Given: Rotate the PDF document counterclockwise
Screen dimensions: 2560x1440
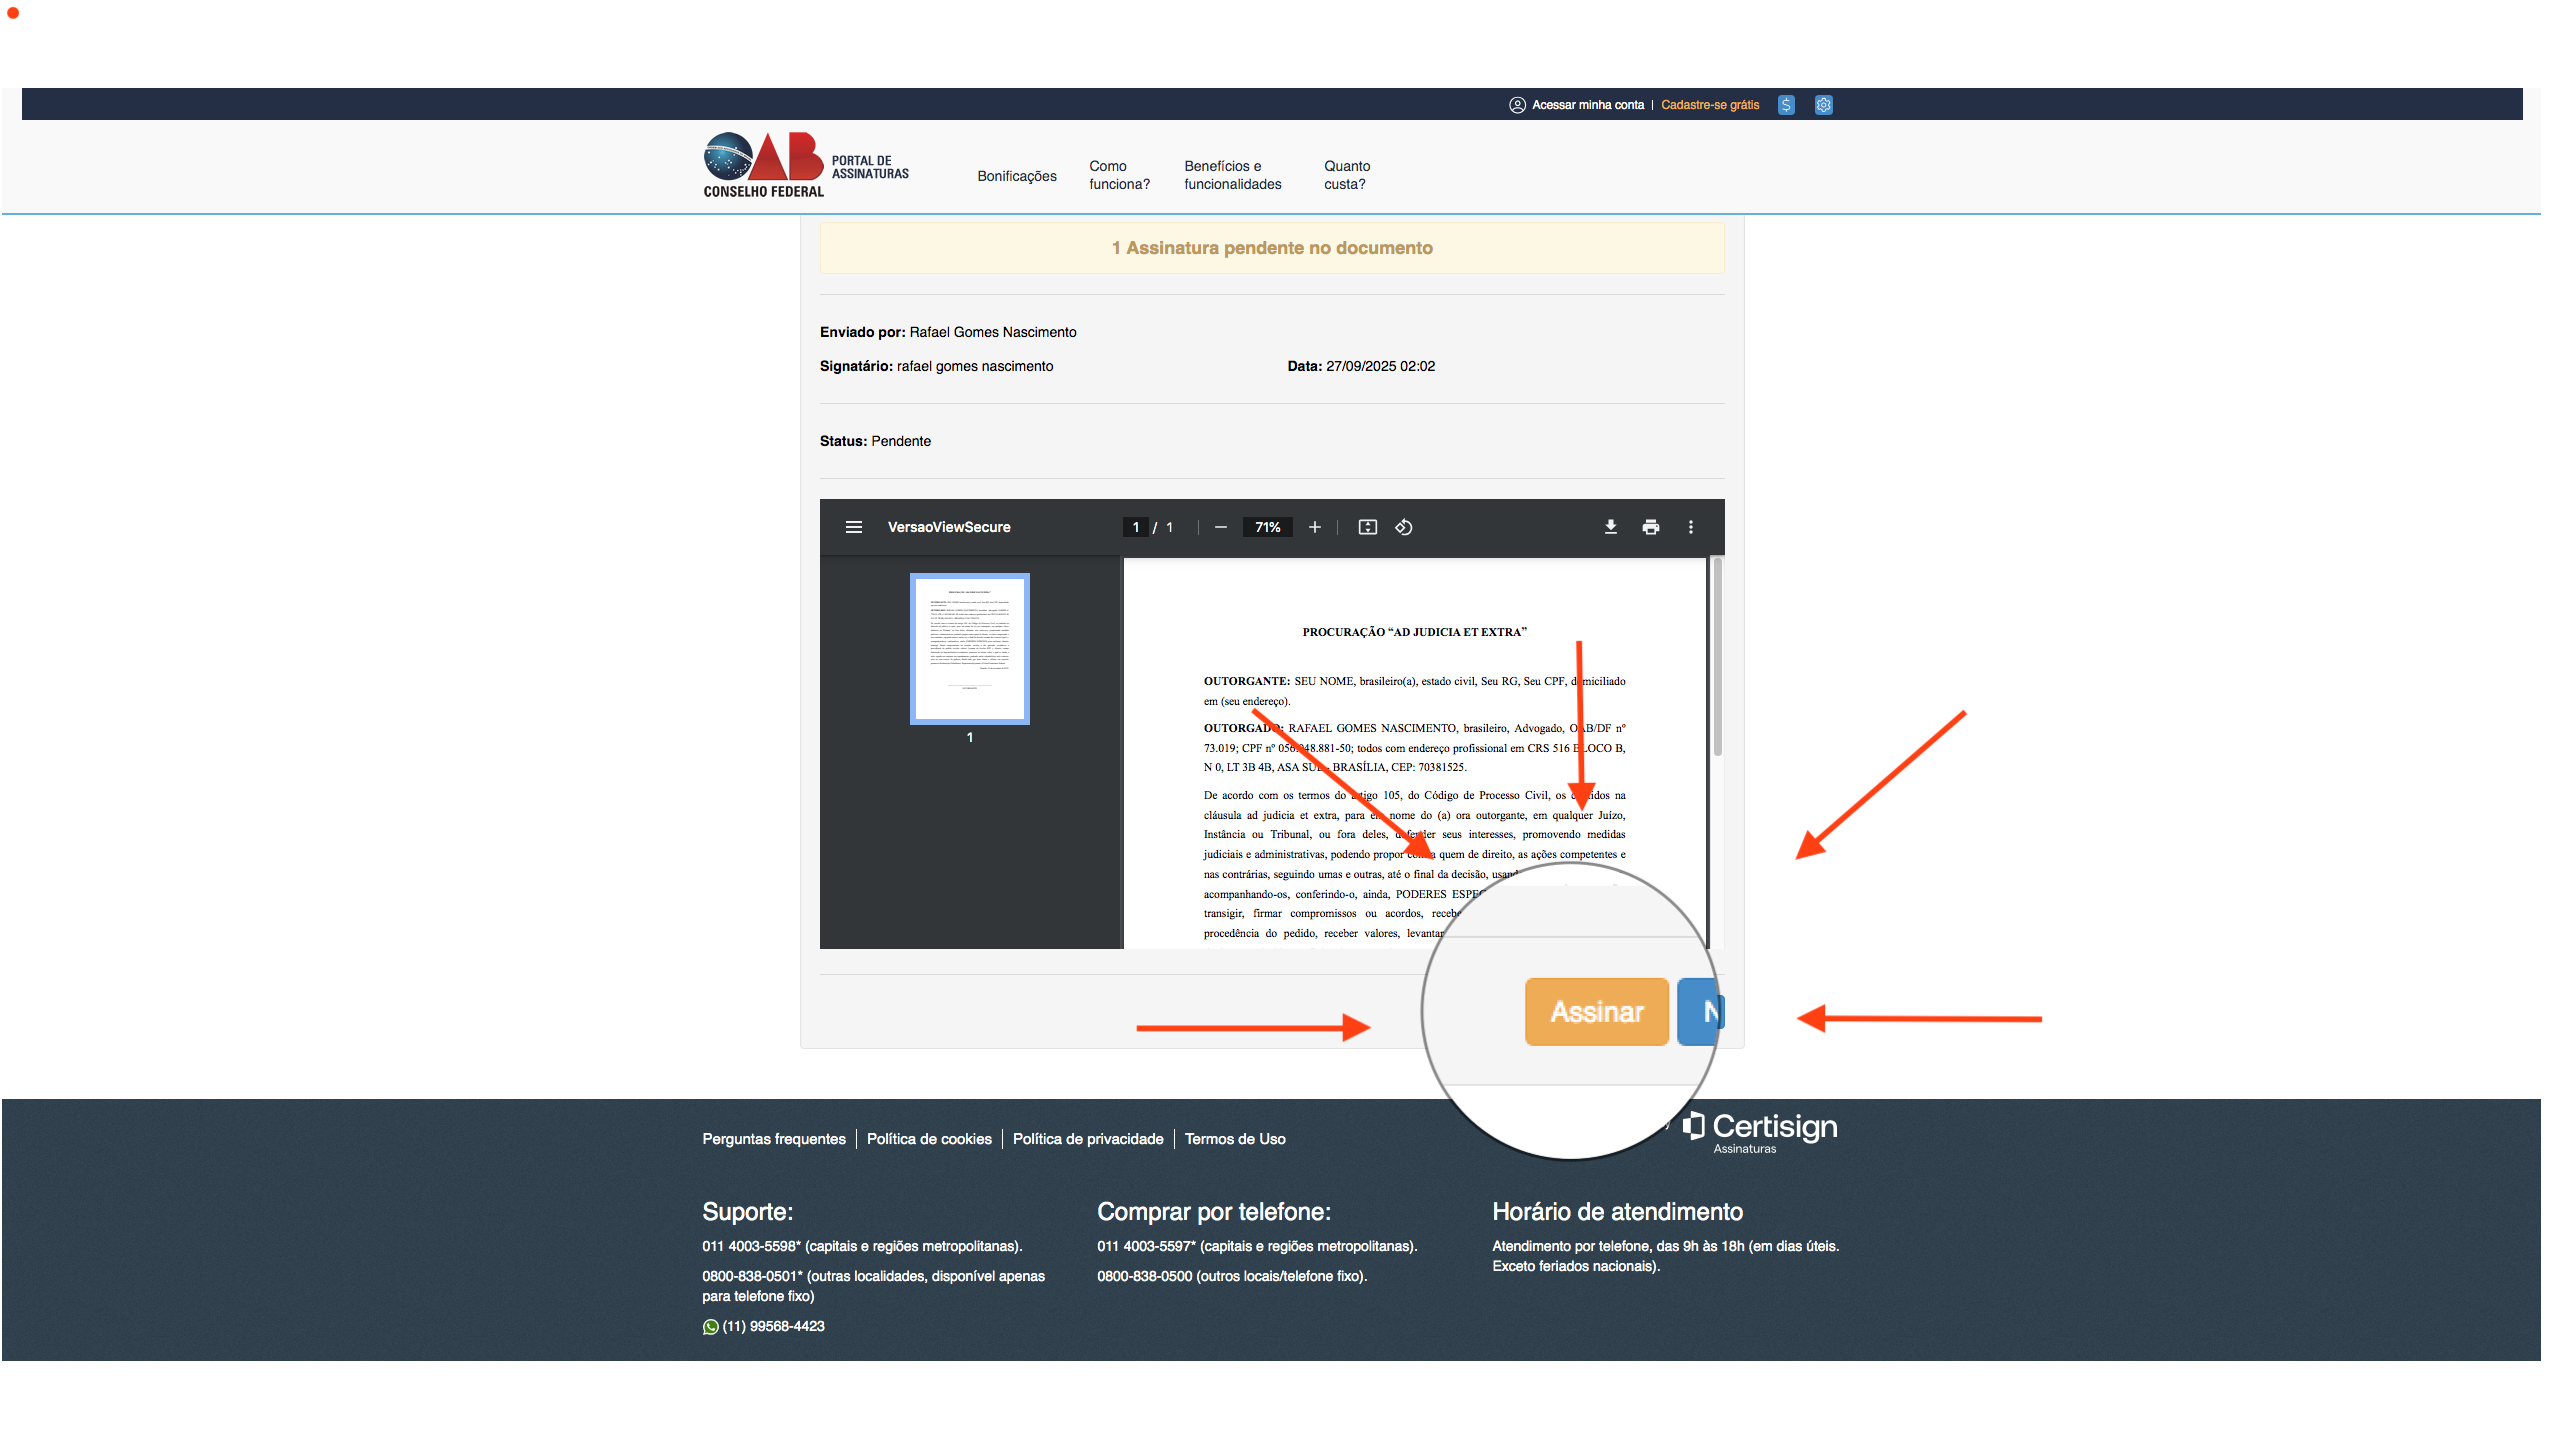Looking at the screenshot, I should 1404,527.
